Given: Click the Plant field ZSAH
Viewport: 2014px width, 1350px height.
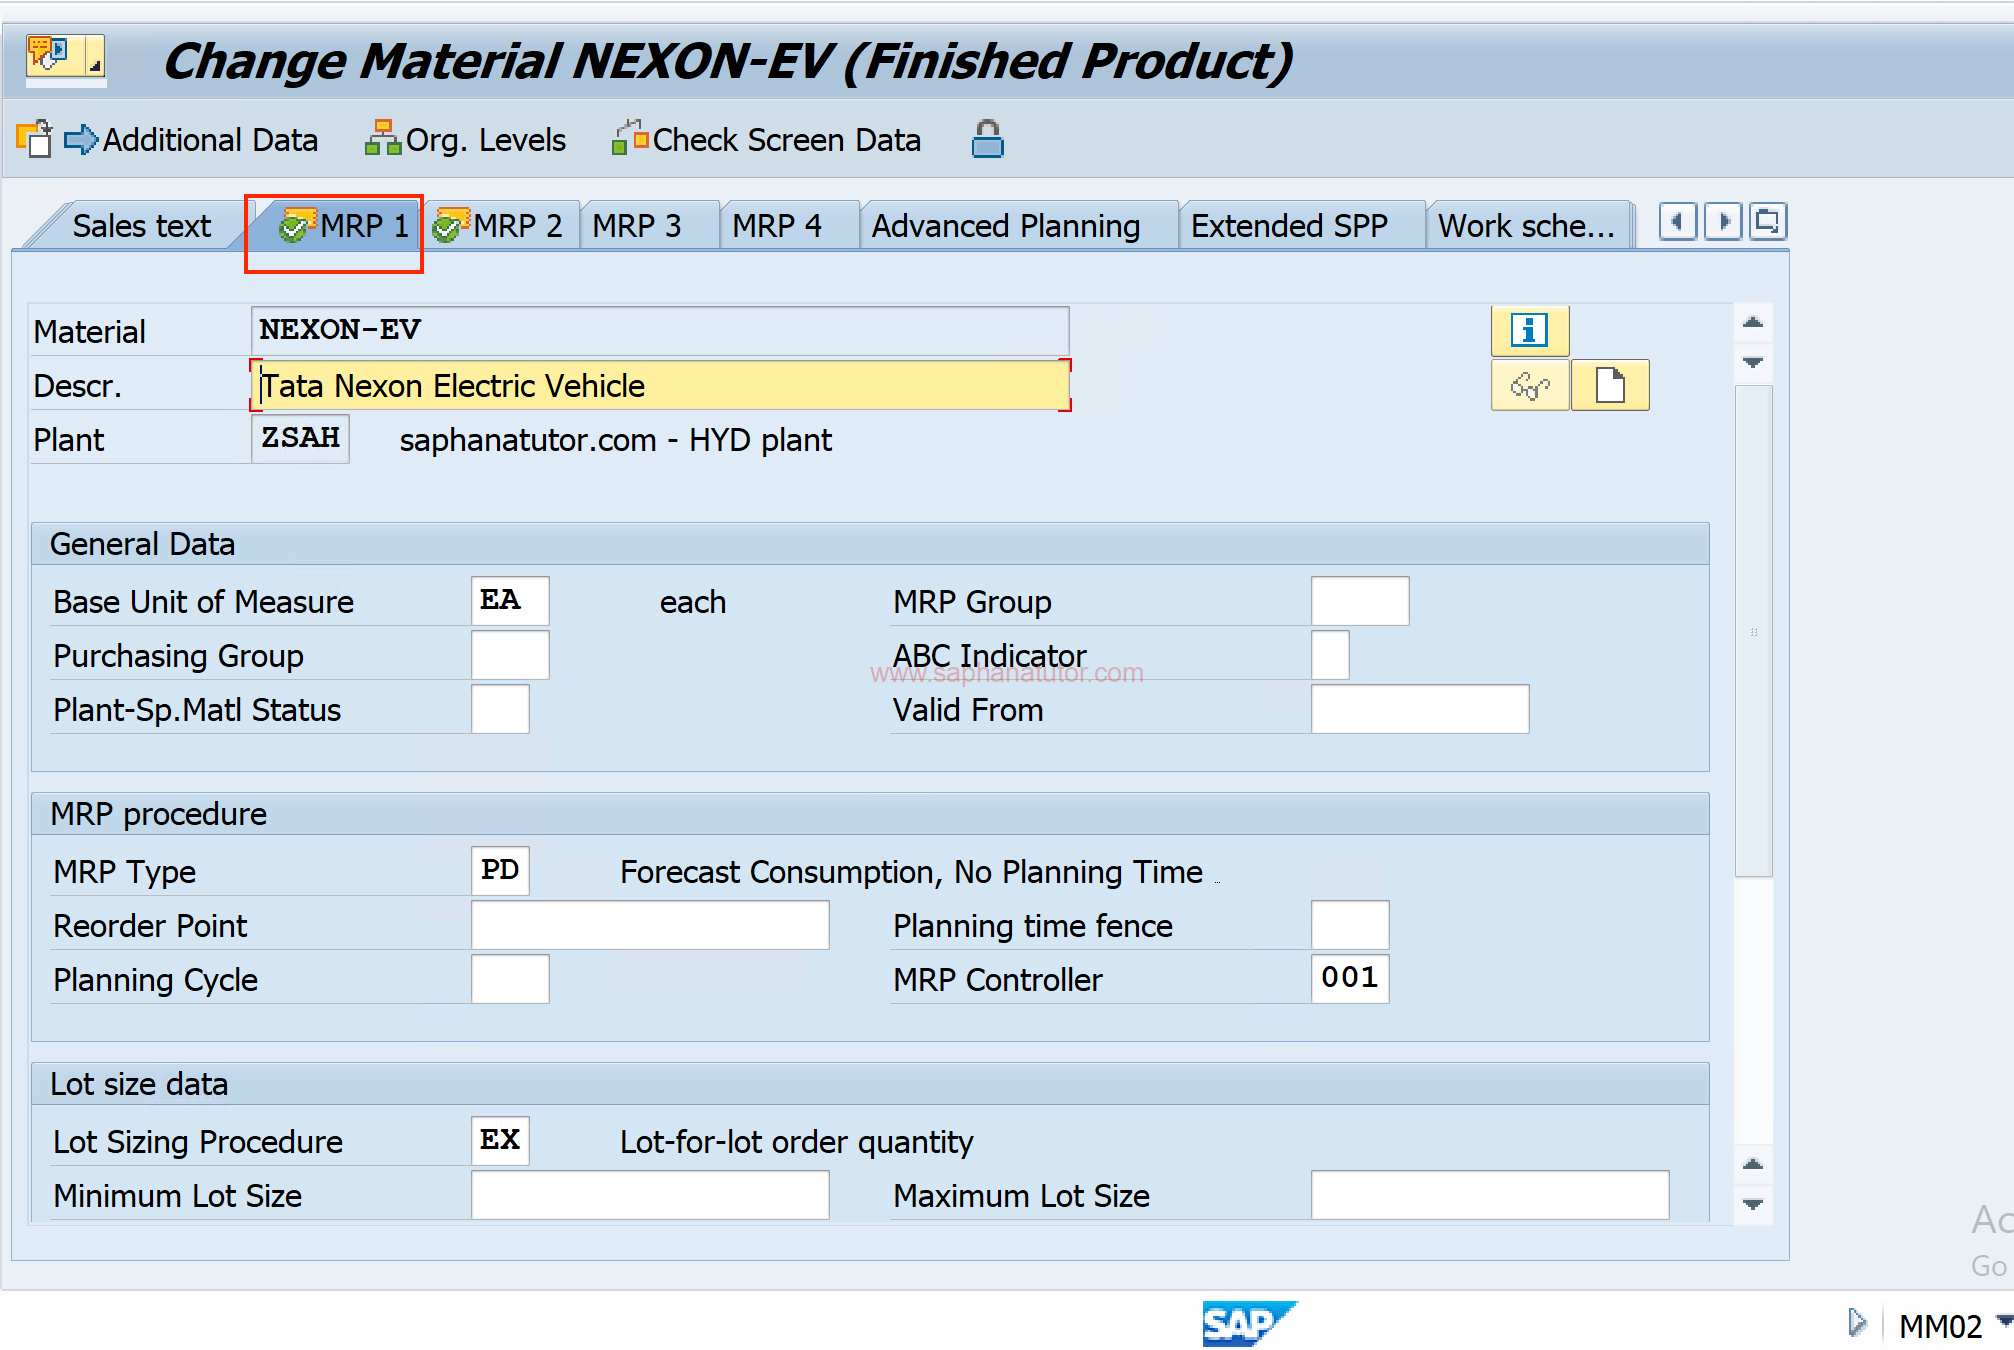Looking at the screenshot, I should [300, 439].
